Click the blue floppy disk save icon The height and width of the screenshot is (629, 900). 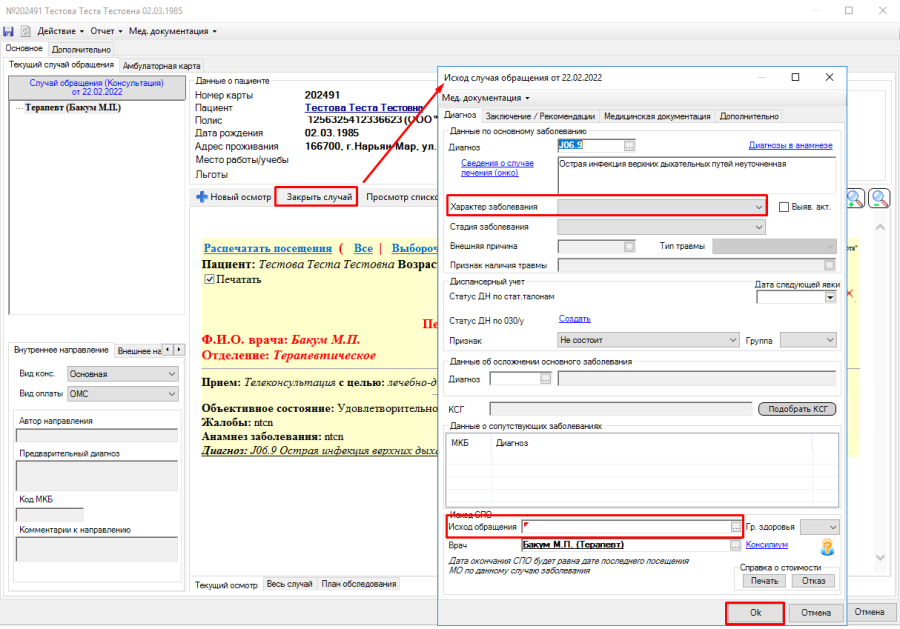pos(9,31)
